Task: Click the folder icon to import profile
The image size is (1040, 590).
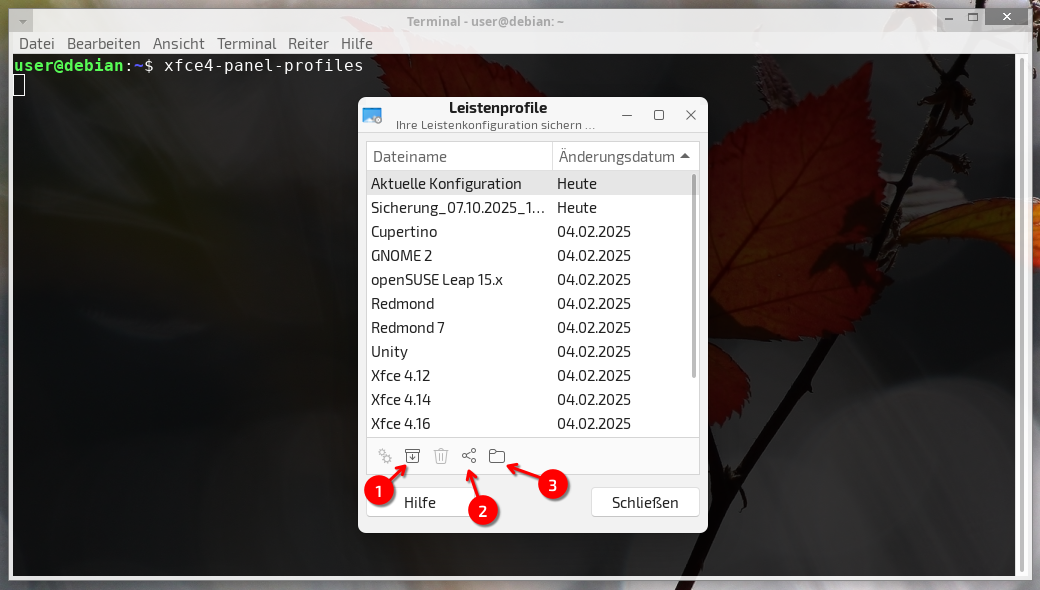Action: click(497, 456)
